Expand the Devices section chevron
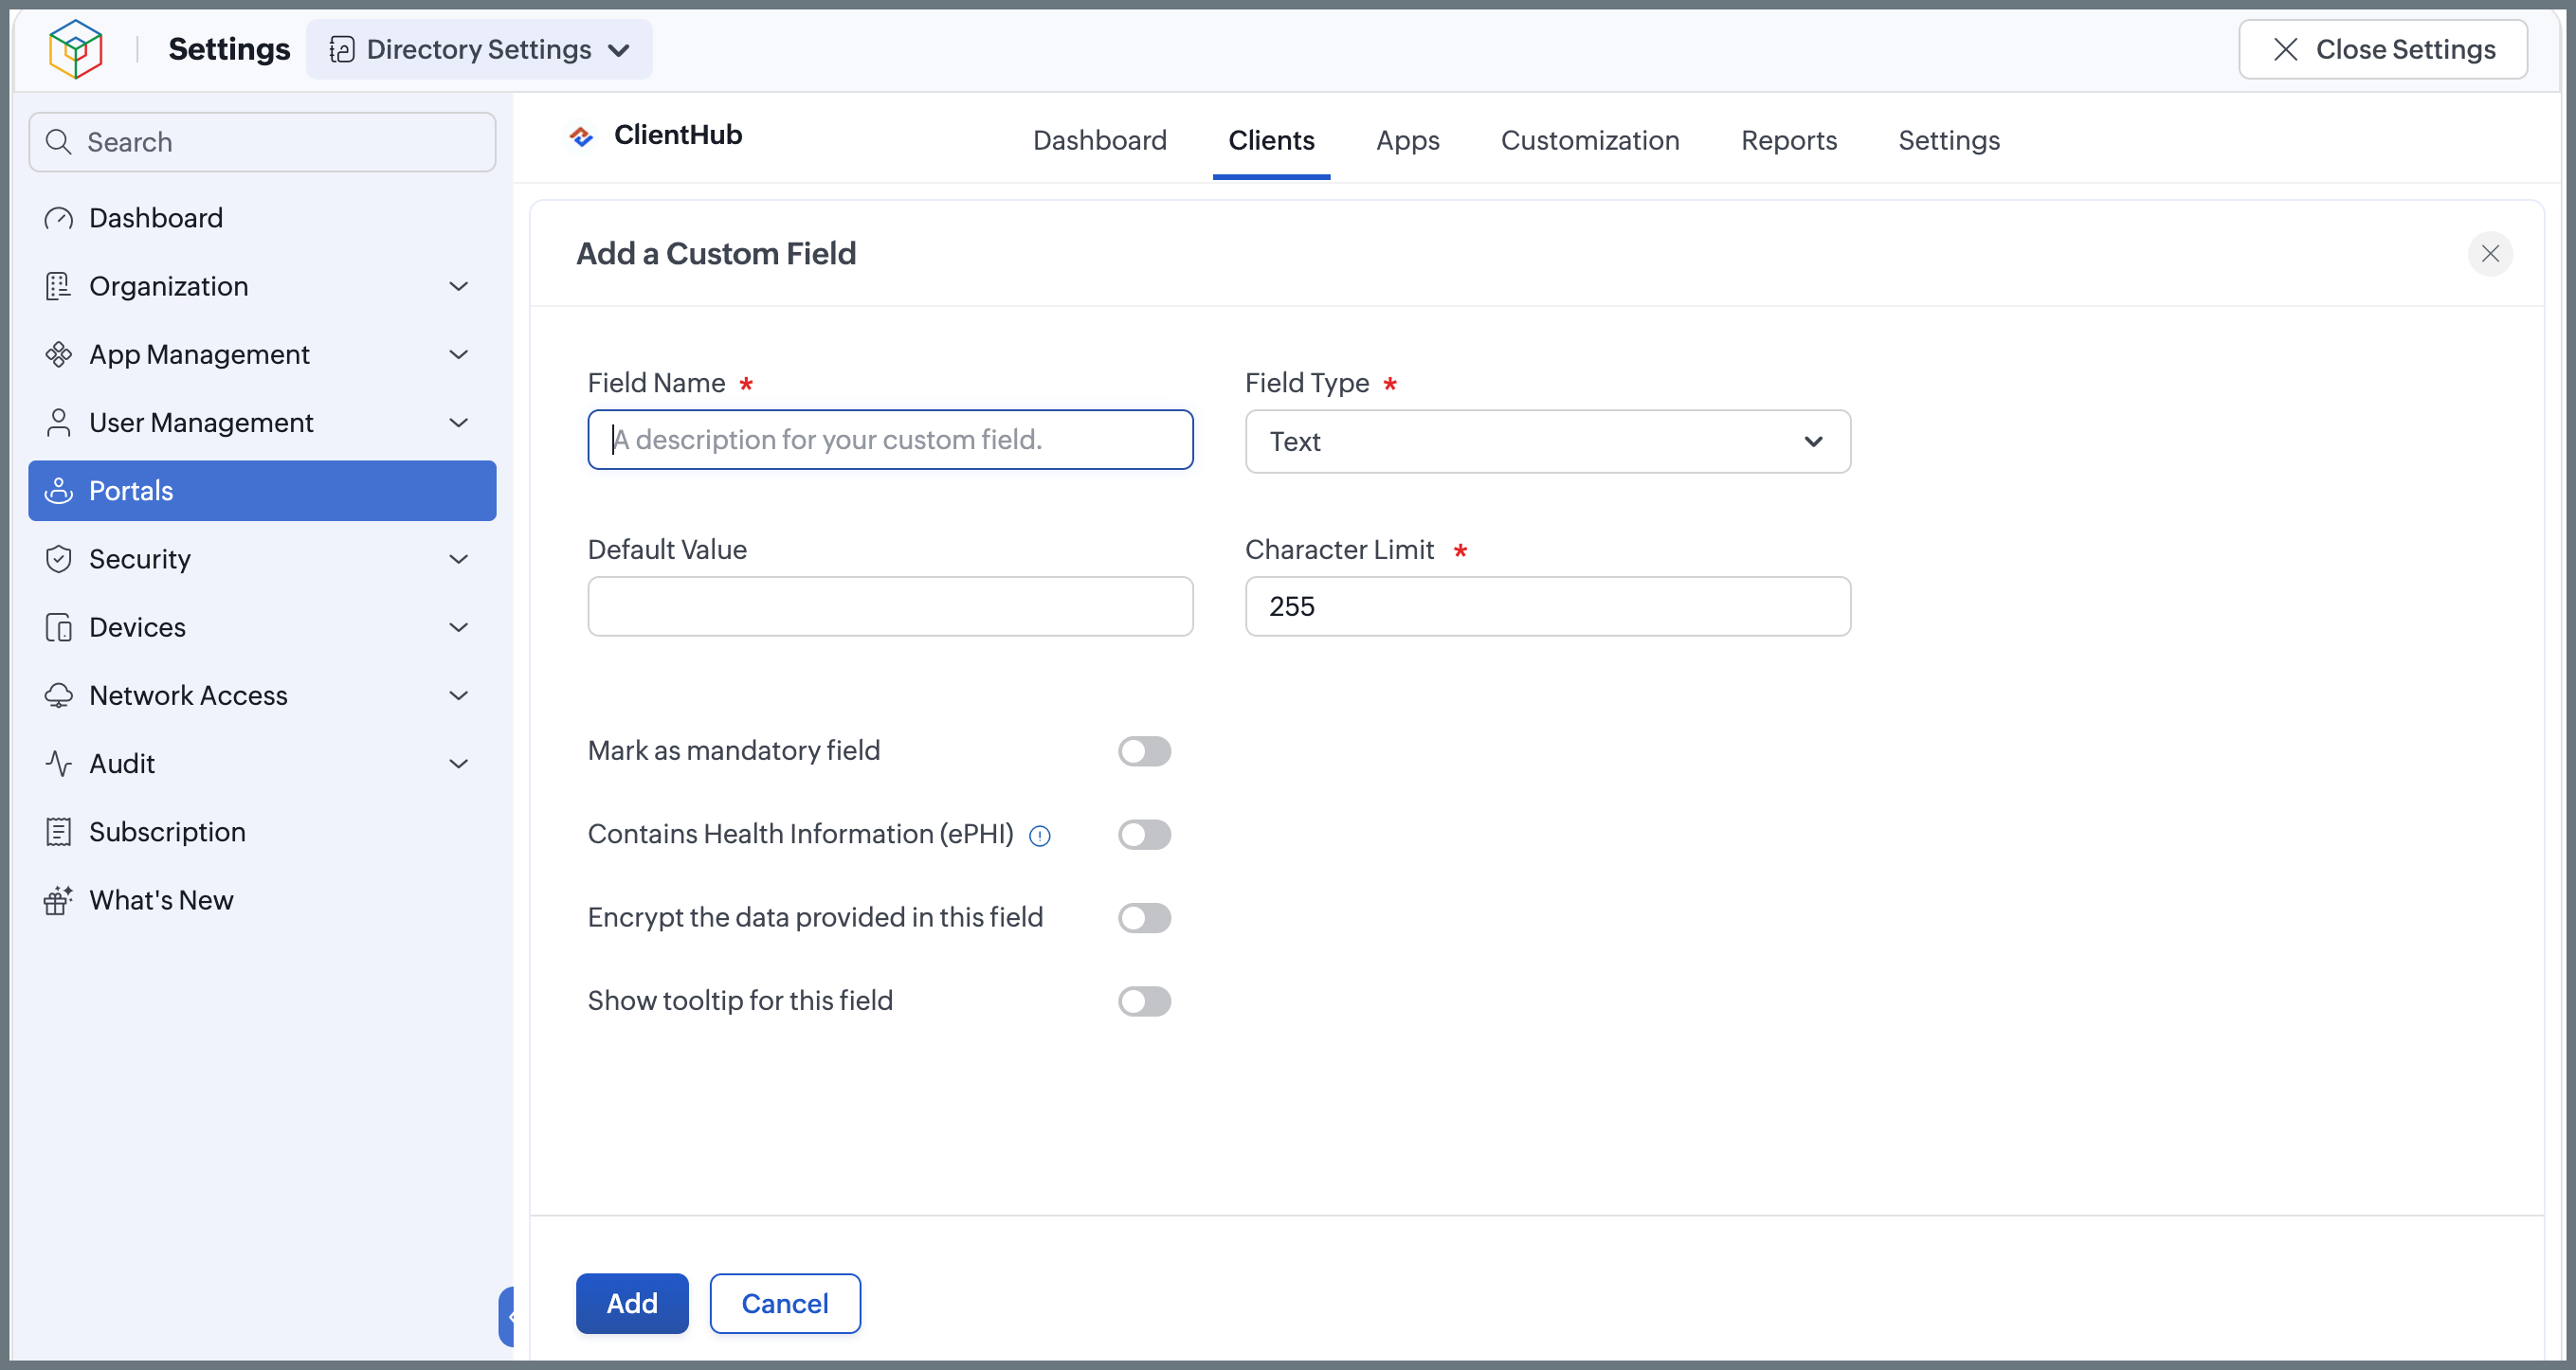 coord(459,628)
